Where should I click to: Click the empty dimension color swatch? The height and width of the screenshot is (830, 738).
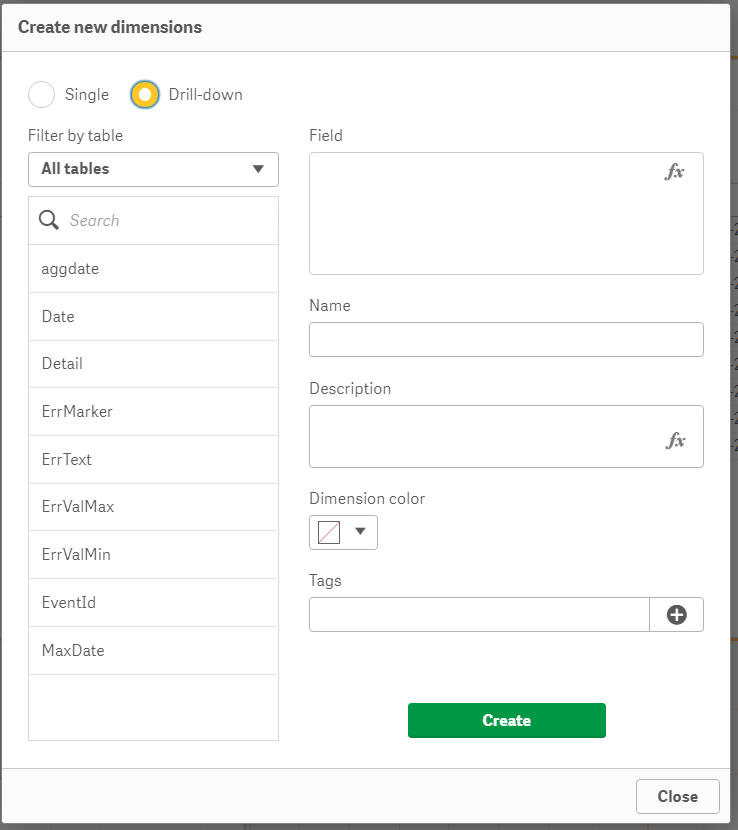click(x=326, y=532)
